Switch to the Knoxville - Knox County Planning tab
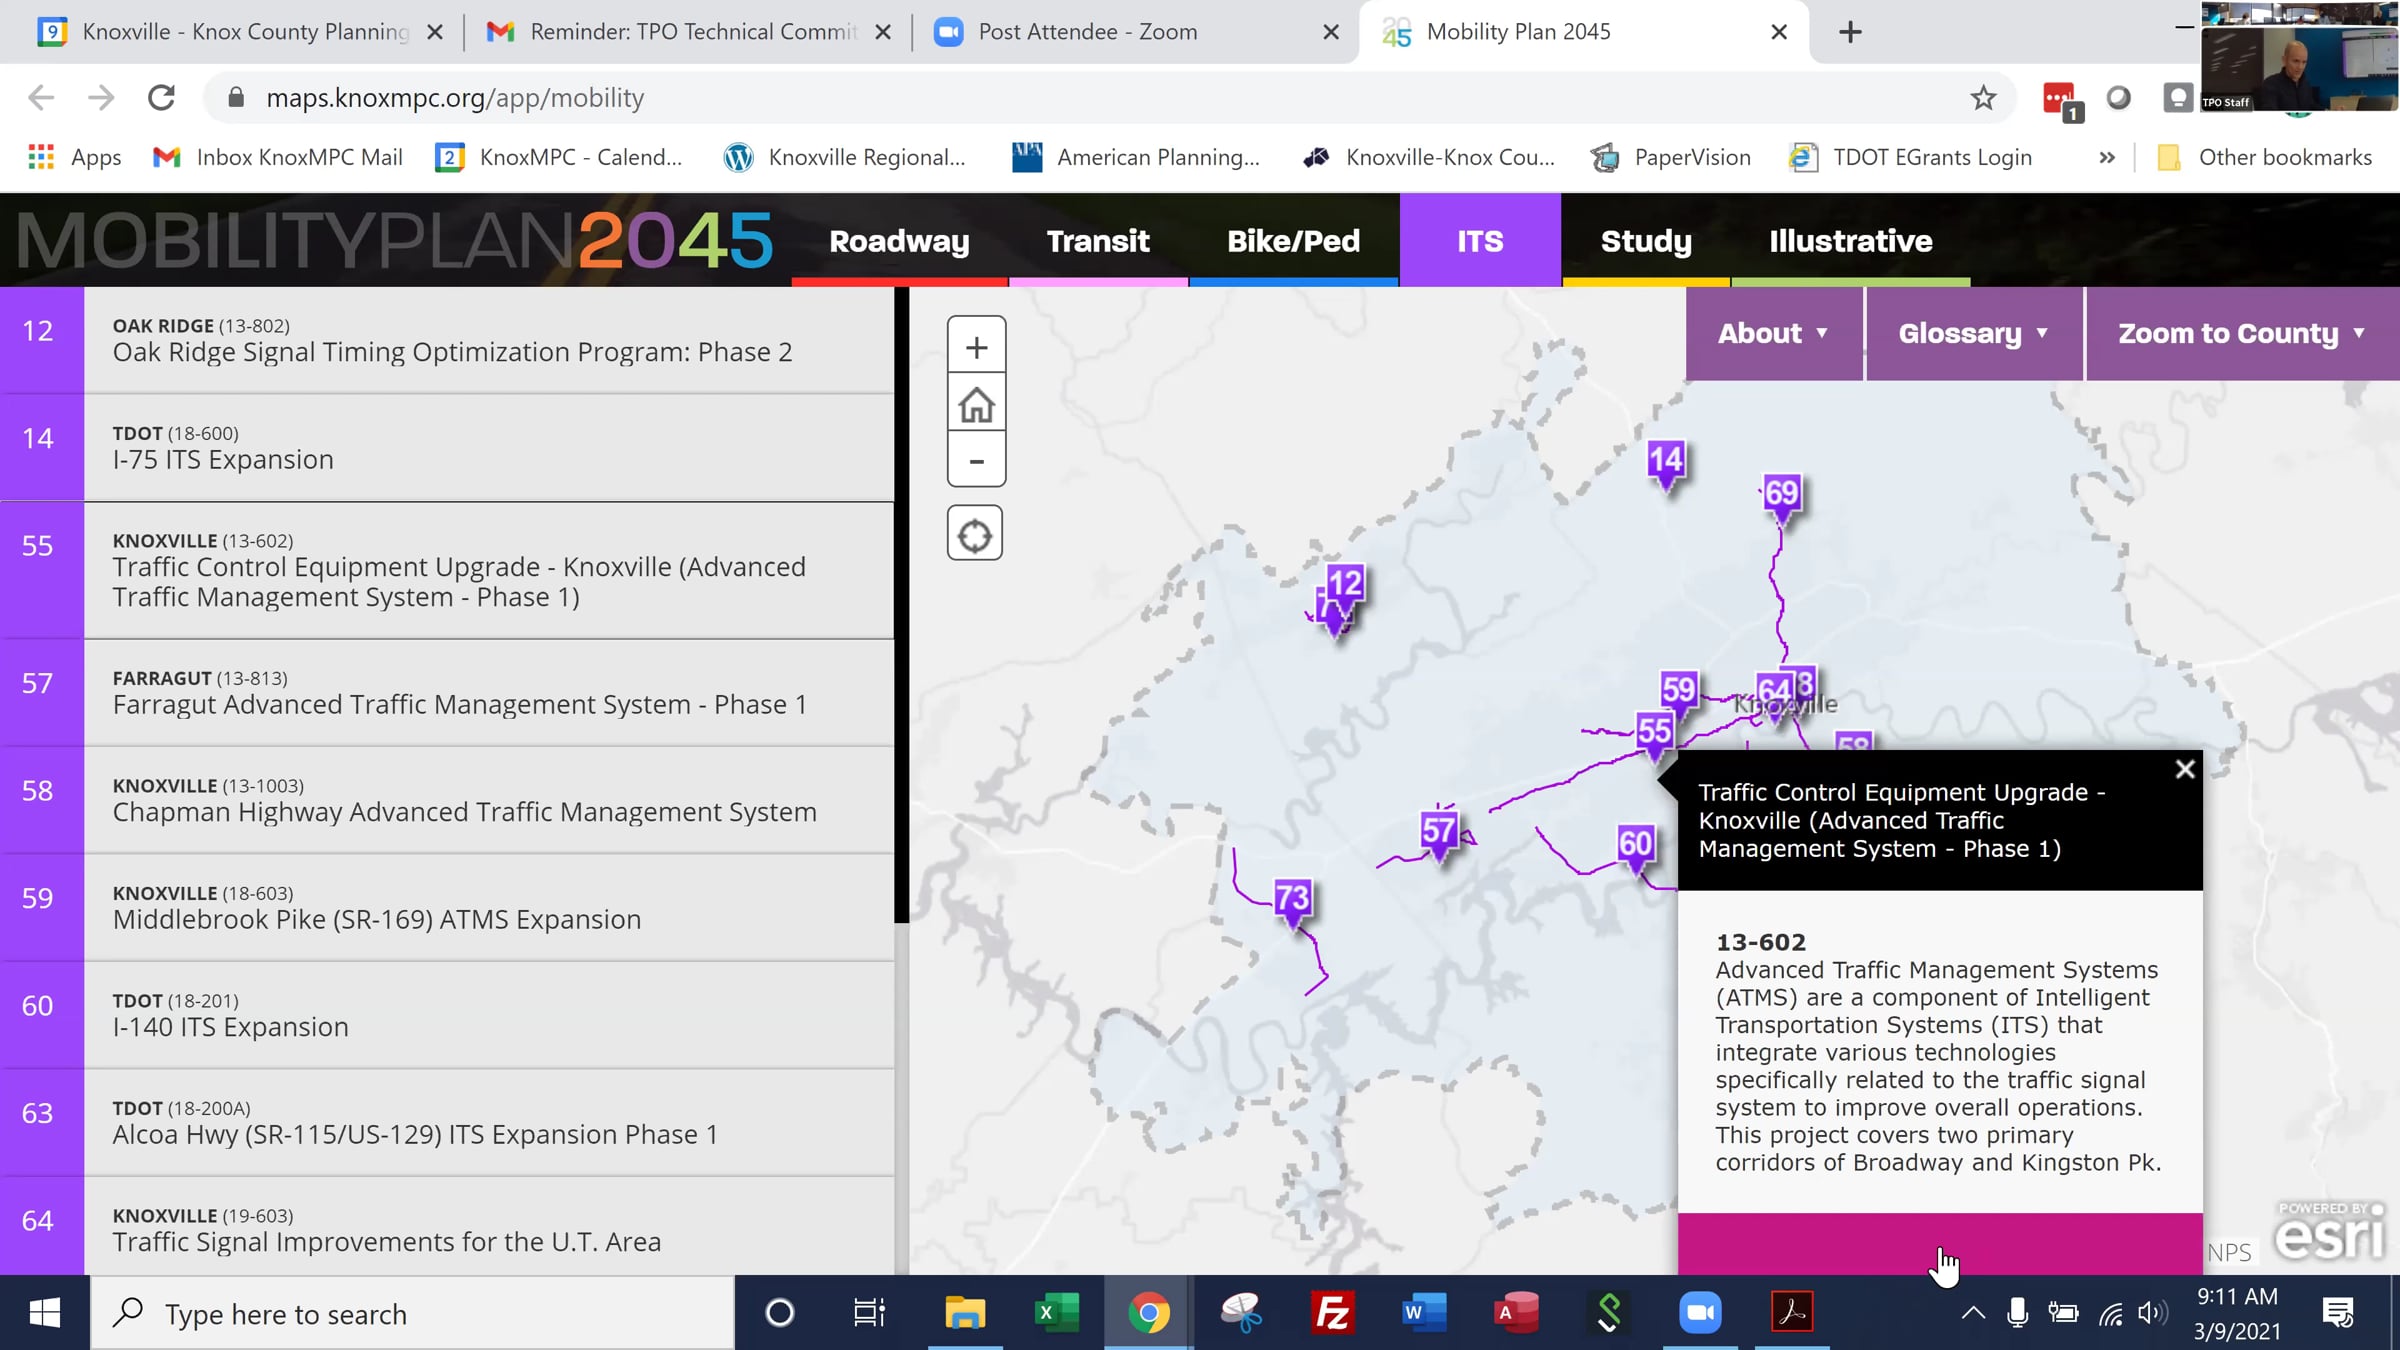This screenshot has height=1350, width=2400. (x=240, y=32)
